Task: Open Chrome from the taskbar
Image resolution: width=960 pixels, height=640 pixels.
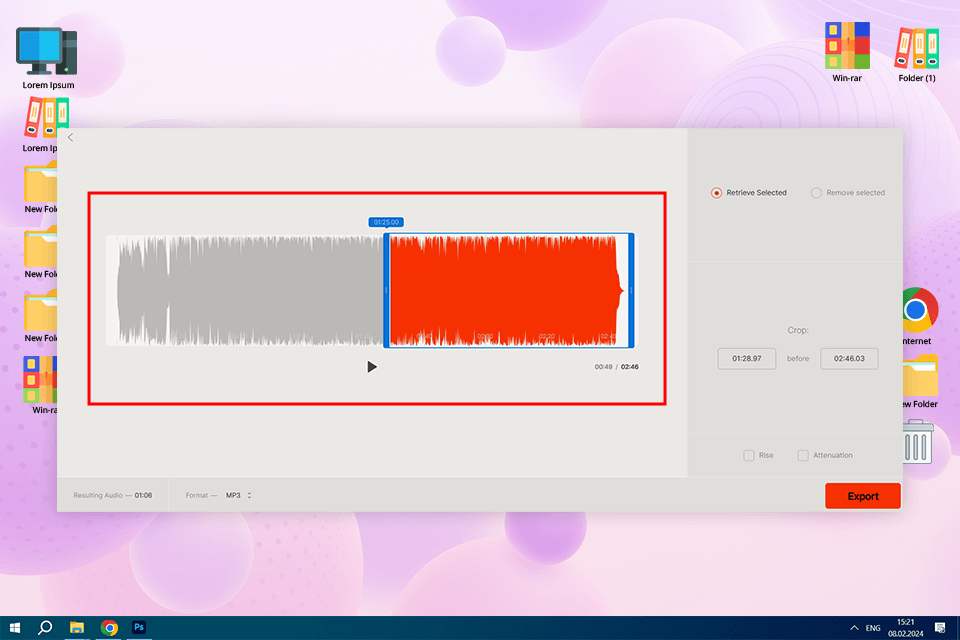Action: 109,628
